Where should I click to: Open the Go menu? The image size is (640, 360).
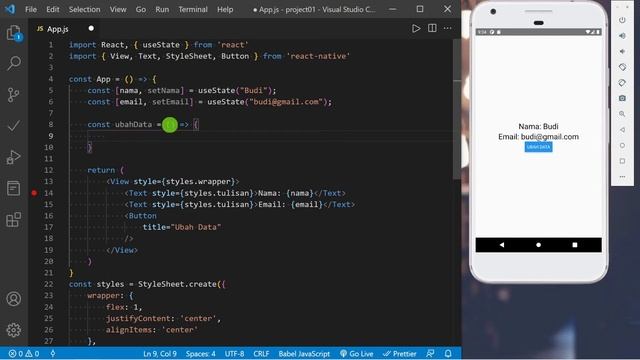pos(141,9)
